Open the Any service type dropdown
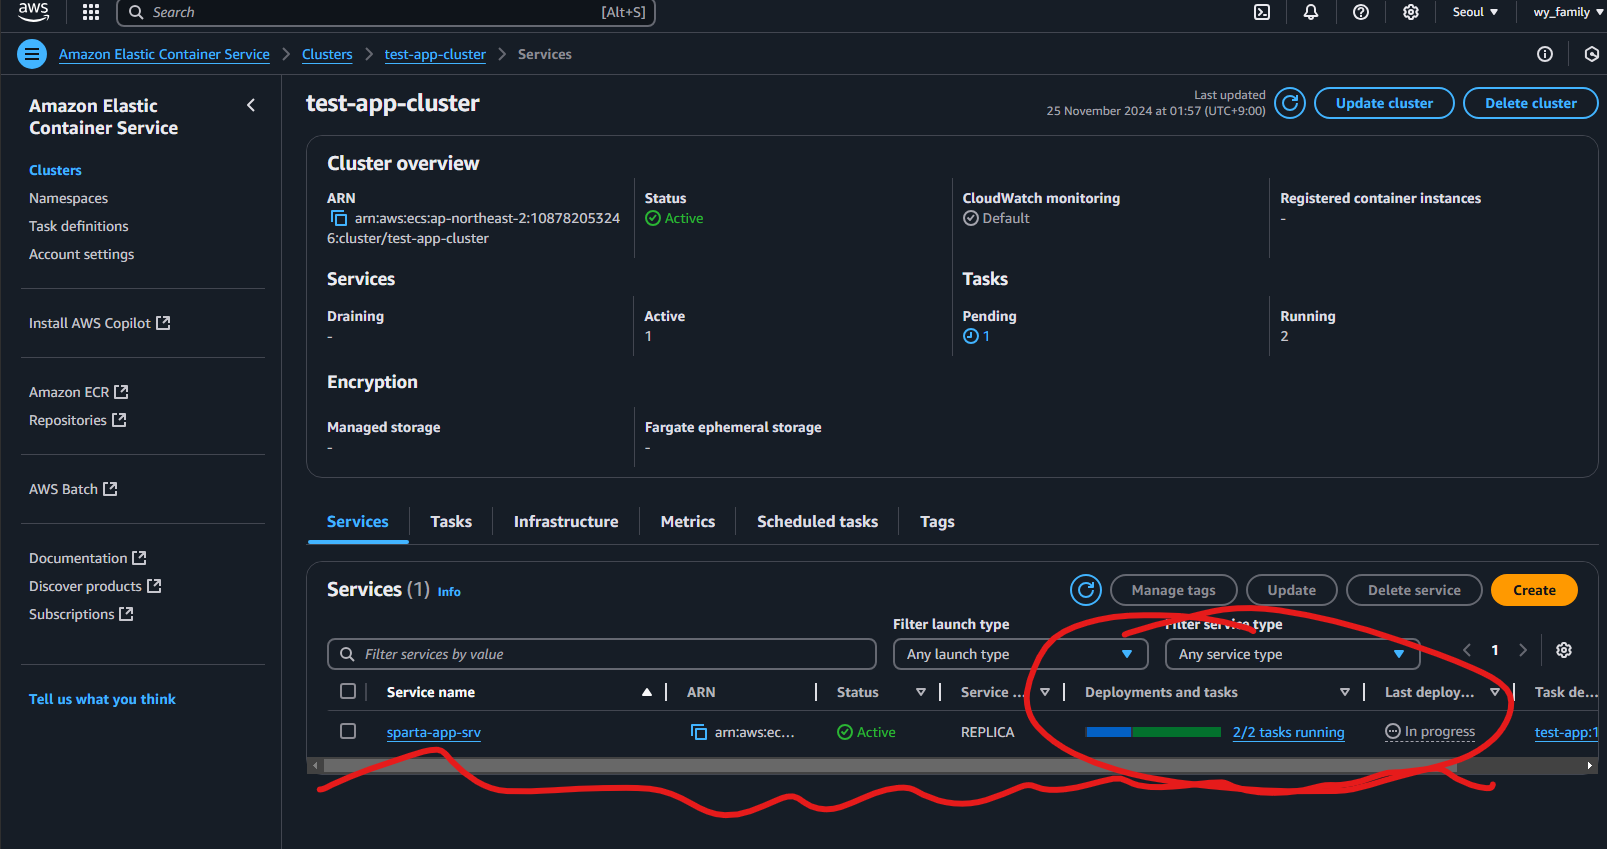This screenshot has width=1607, height=849. coord(1292,654)
